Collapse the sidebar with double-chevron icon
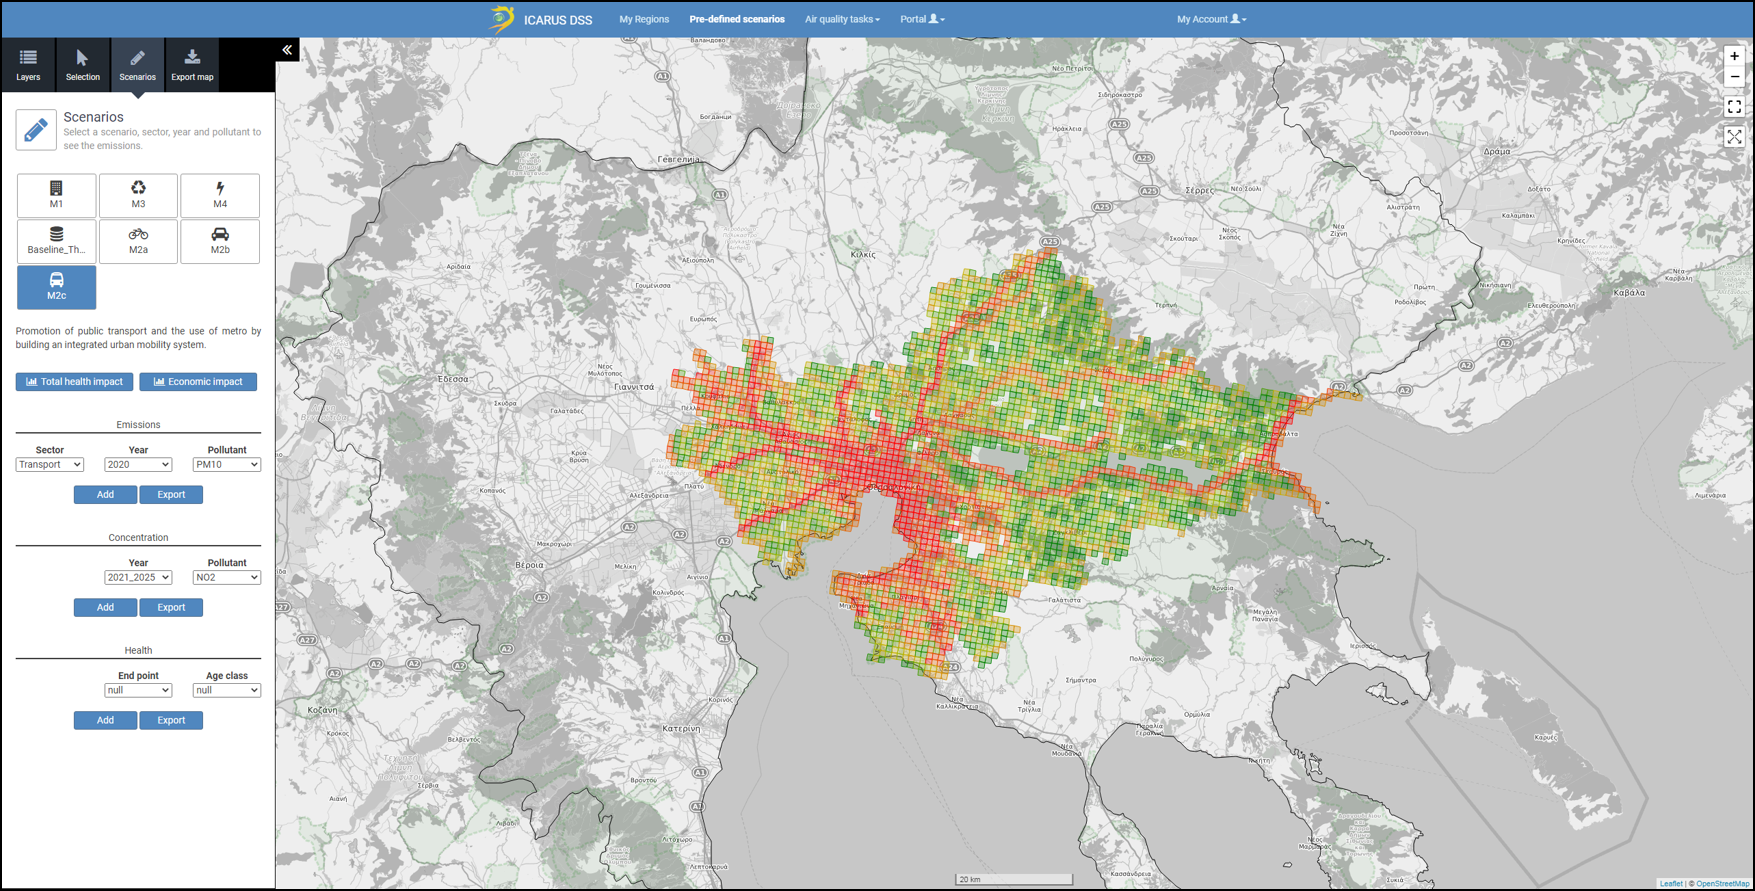Image resolution: width=1755 pixels, height=891 pixels. [287, 50]
